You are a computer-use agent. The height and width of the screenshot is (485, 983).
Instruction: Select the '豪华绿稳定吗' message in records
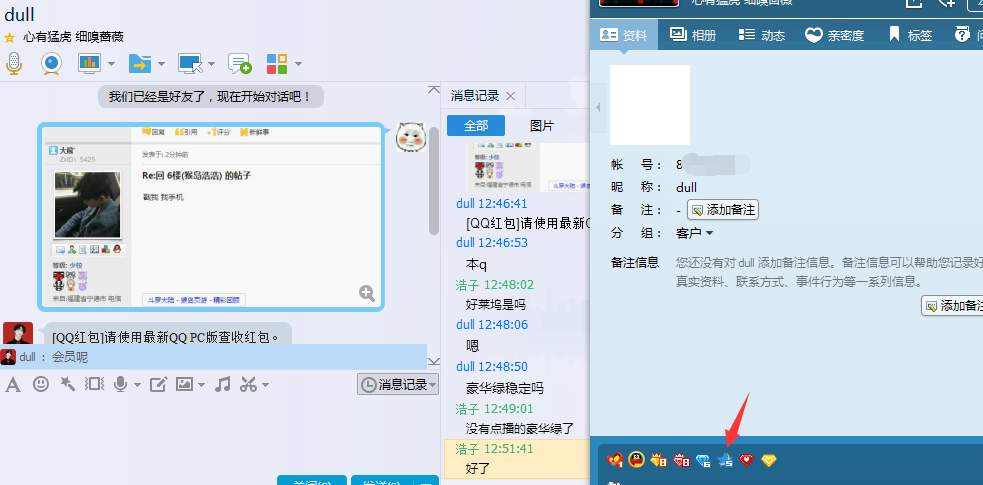(x=505, y=389)
